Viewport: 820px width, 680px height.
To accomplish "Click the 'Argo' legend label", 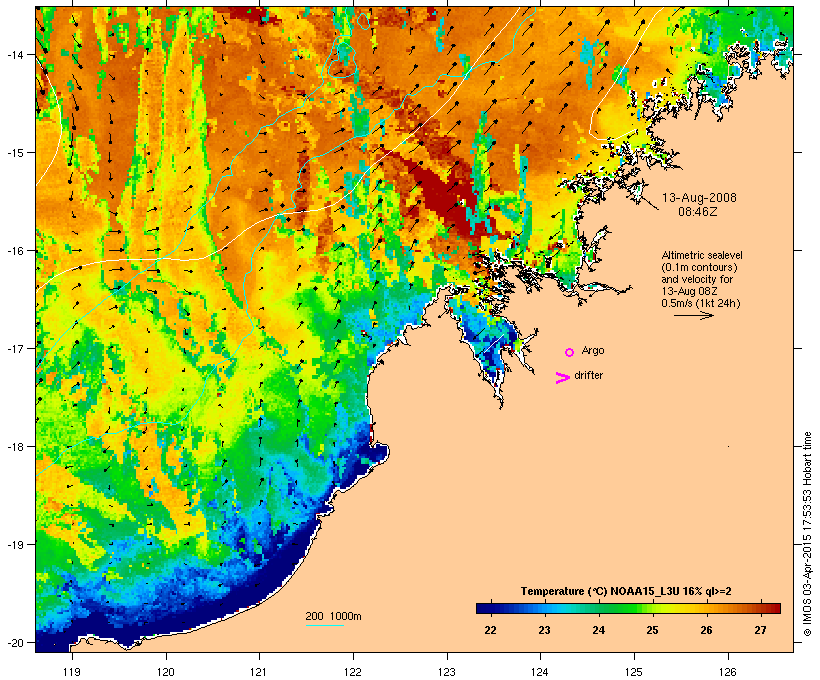I will point(593,350).
